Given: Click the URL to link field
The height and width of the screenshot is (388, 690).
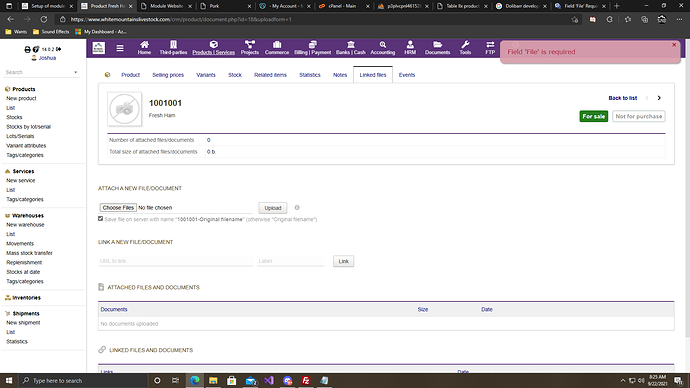Looking at the screenshot, I should pos(175,261).
